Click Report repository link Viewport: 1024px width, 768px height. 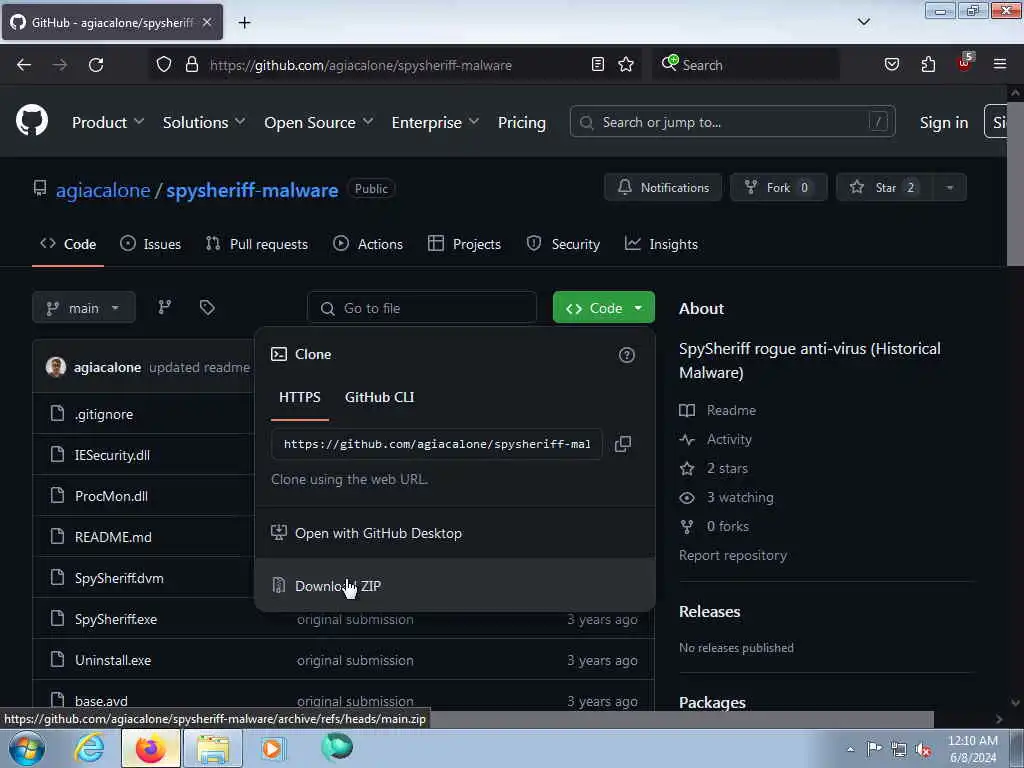733,555
